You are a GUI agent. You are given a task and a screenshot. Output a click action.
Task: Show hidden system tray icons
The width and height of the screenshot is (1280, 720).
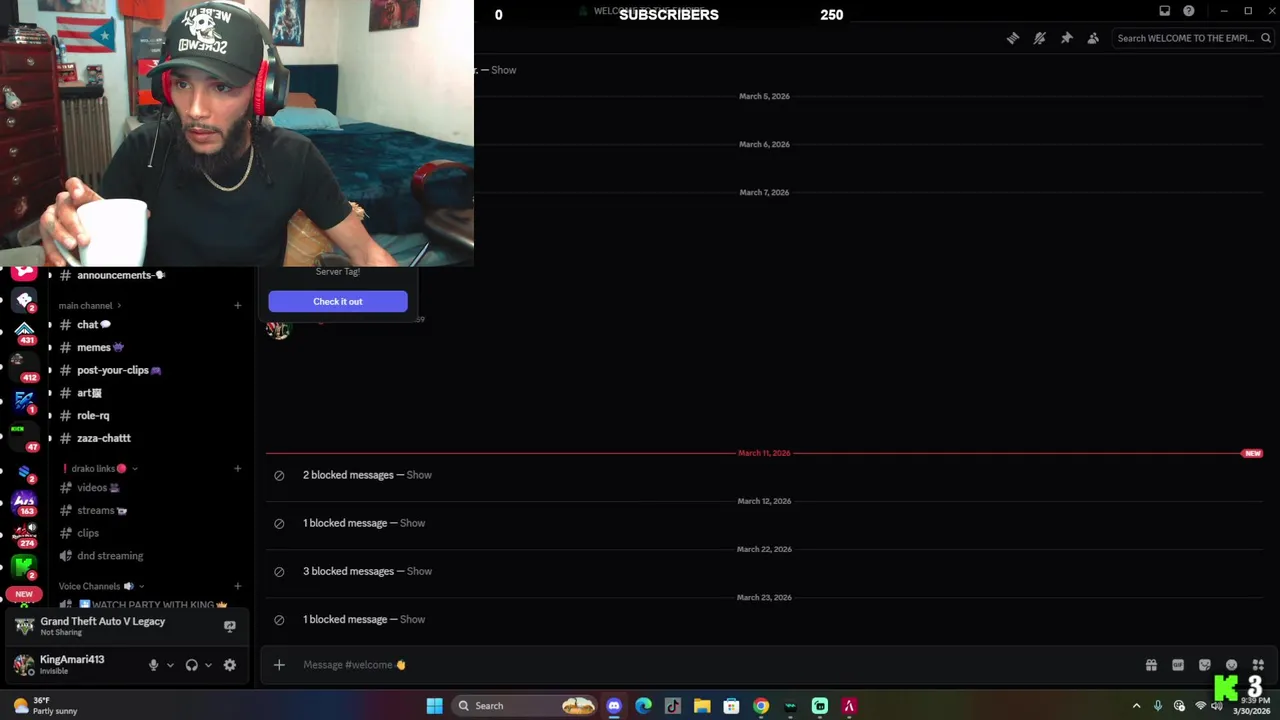(1136, 706)
